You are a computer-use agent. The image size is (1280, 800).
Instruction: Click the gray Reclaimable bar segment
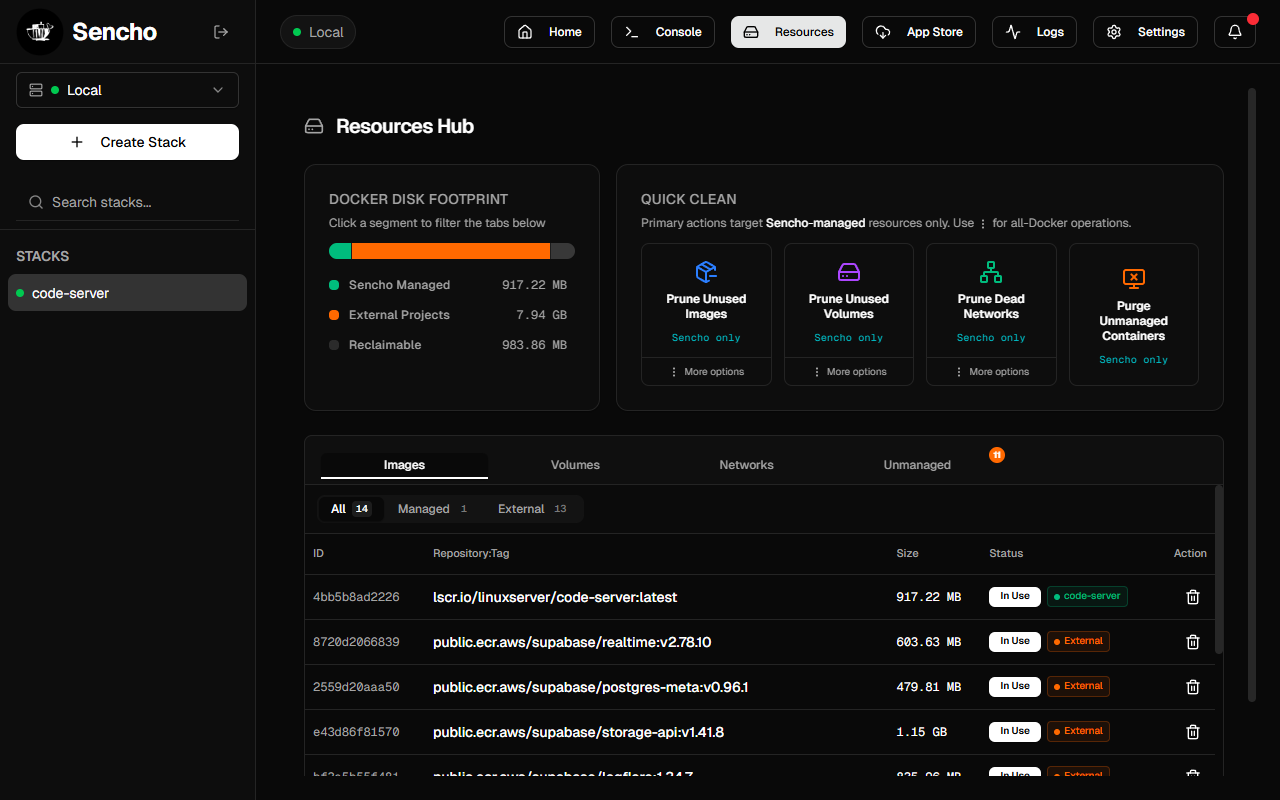point(562,251)
